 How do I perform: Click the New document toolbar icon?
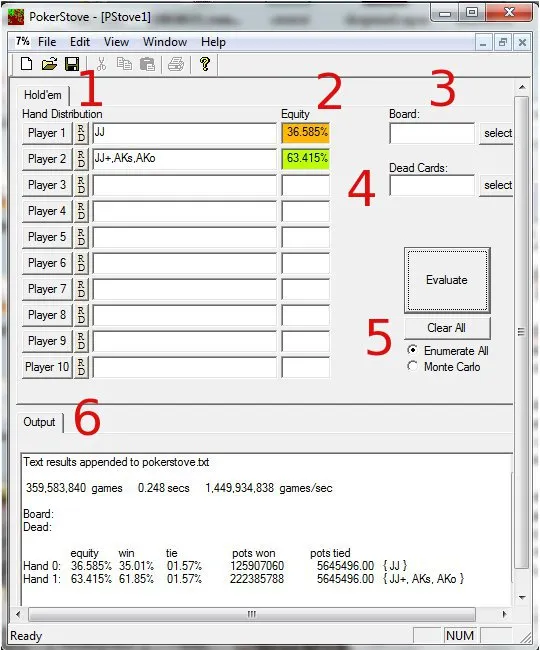(x=27, y=64)
